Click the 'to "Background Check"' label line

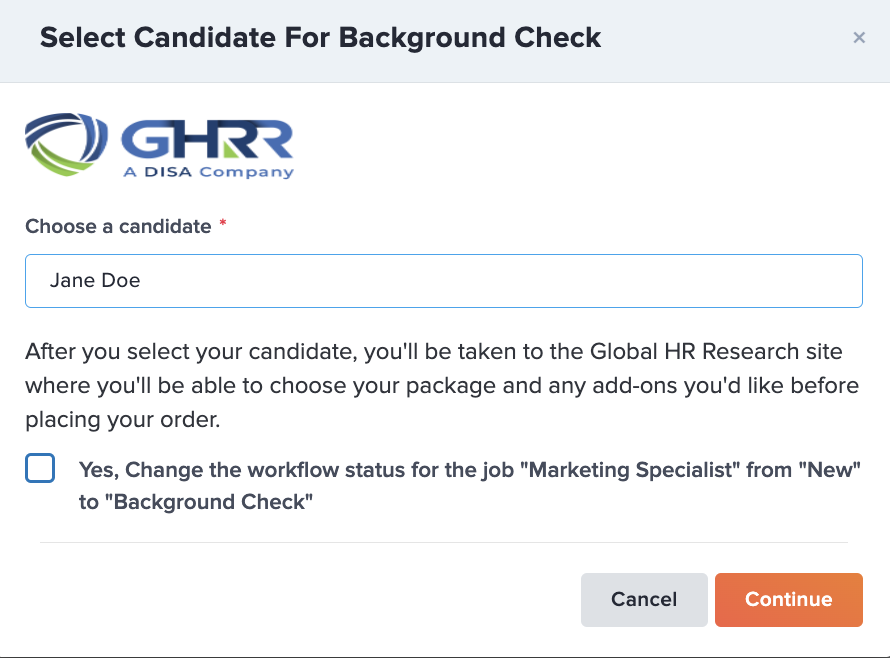[196, 502]
